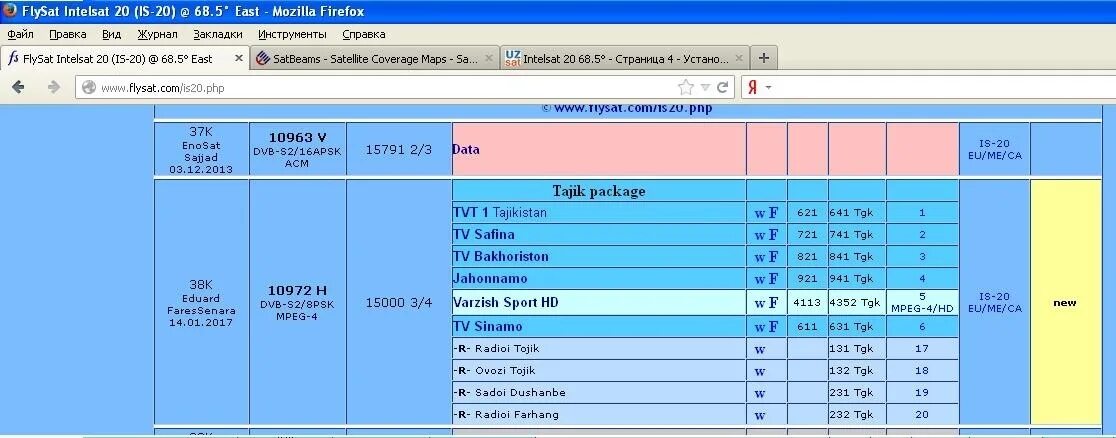1116x438 pixels.
Task: Click the Yandex search engine icon
Action: click(752, 88)
